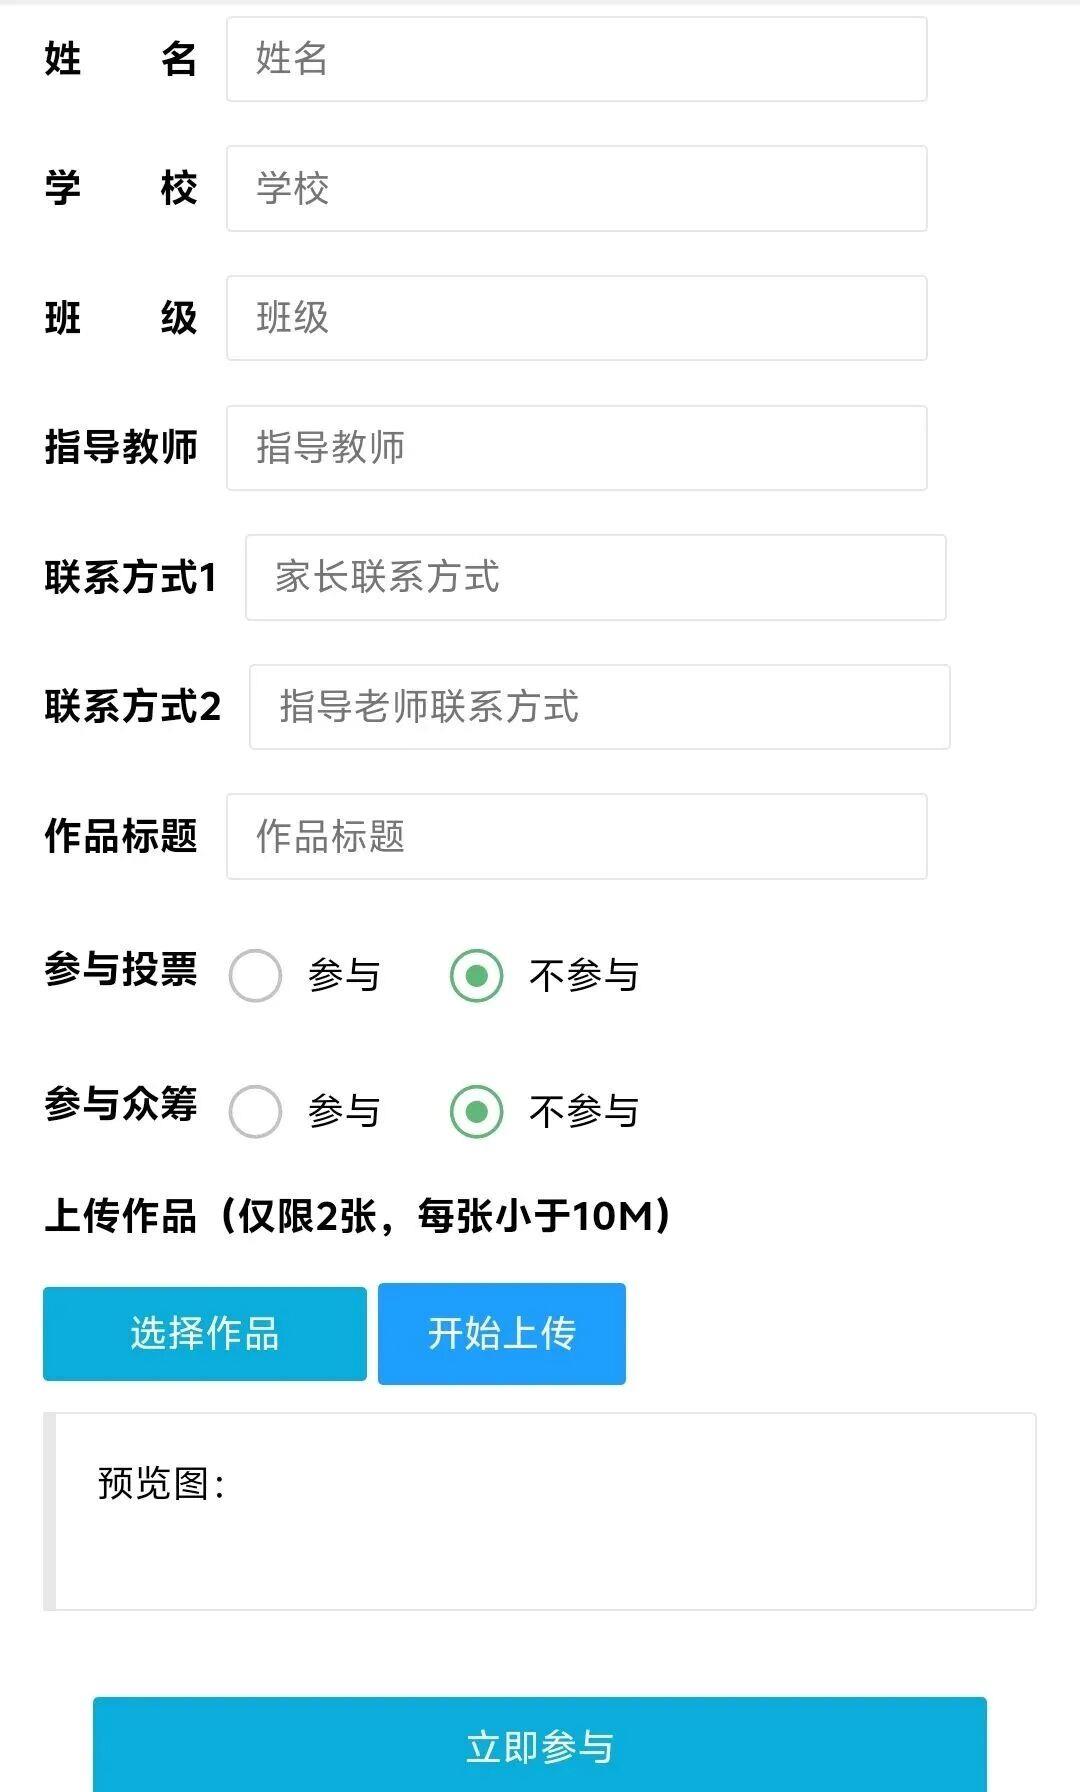This screenshot has width=1080, height=1792.
Task: Click the 作品标题 field label
Action: tap(121, 837)
